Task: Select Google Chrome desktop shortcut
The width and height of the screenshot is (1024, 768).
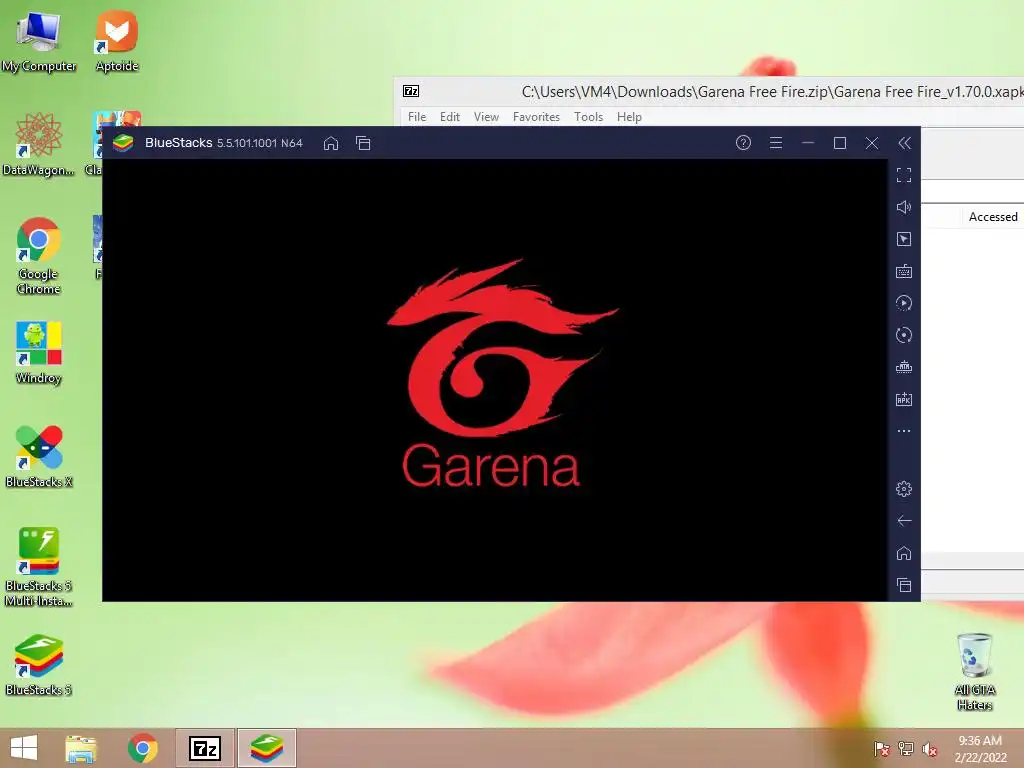Action: click(x=39, y=256)
